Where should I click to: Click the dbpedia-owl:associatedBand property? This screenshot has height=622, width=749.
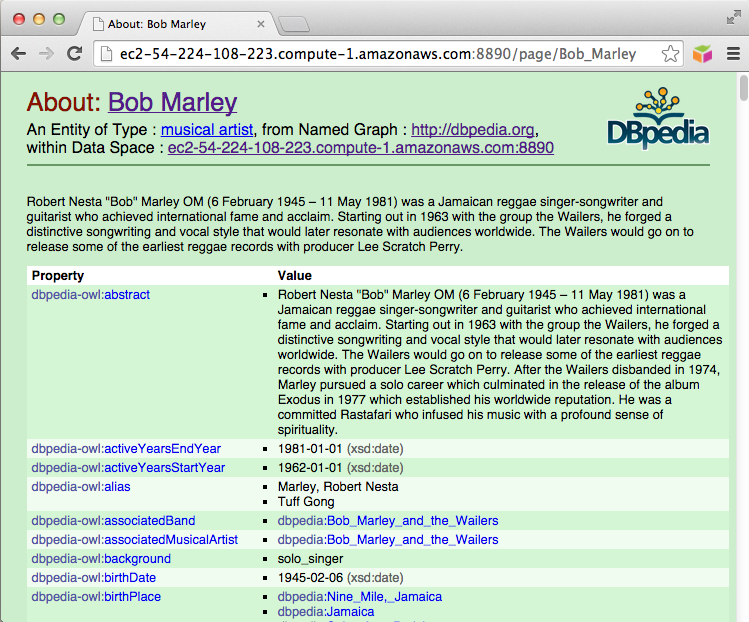click(113, 521)
